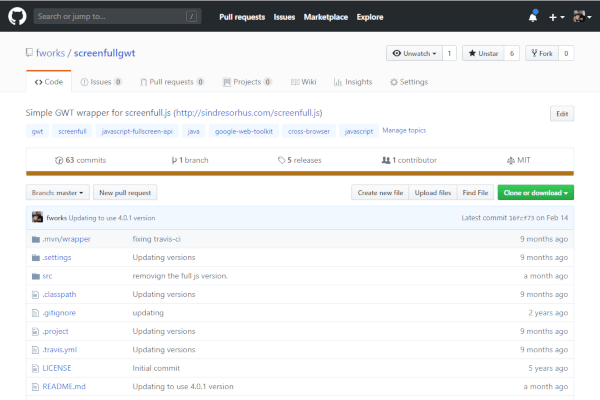Click the GitHub Octocat logo
The image size is (600, 400).
tap(15, 17)
